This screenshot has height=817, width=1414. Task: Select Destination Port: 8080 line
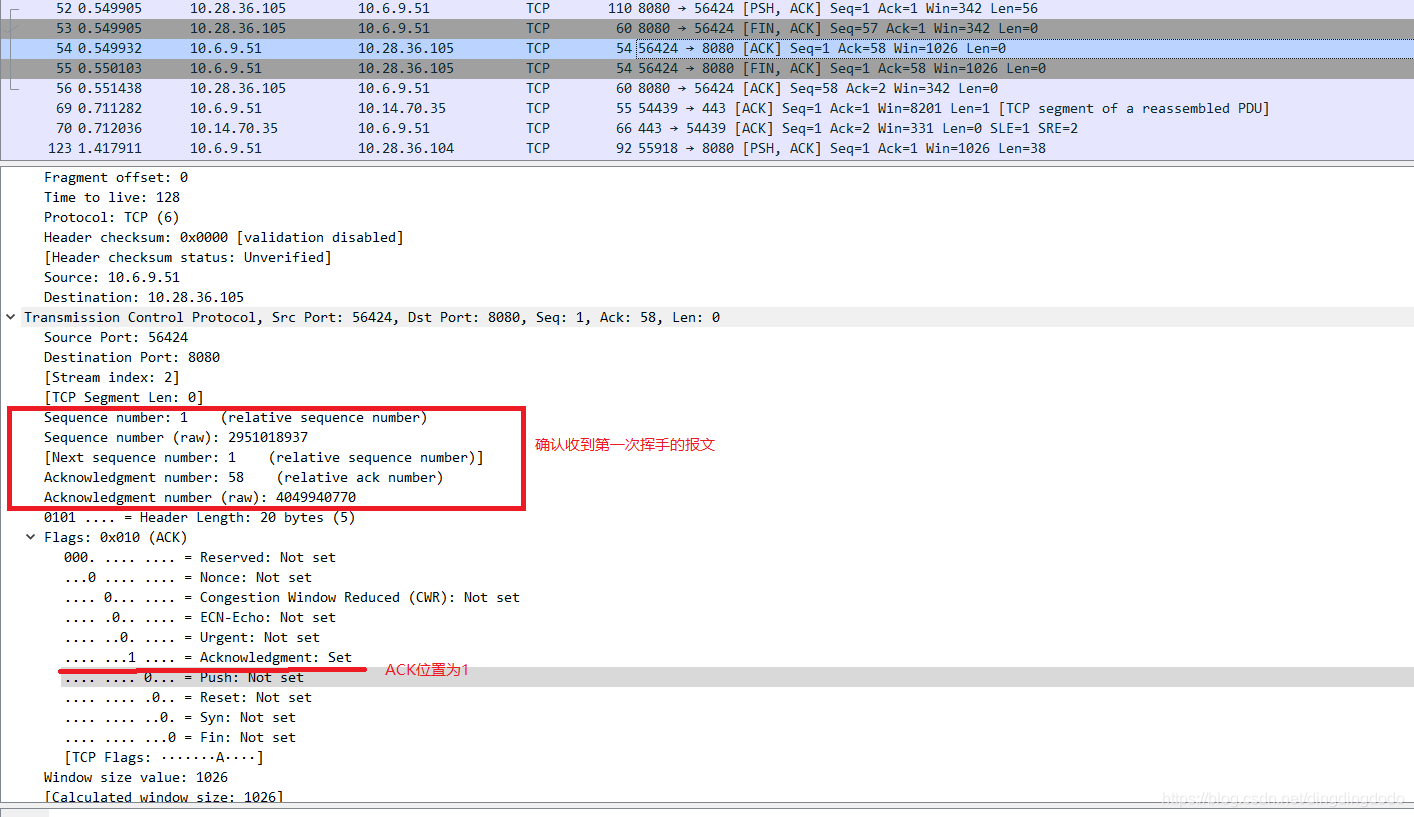[x=132, y=357]
